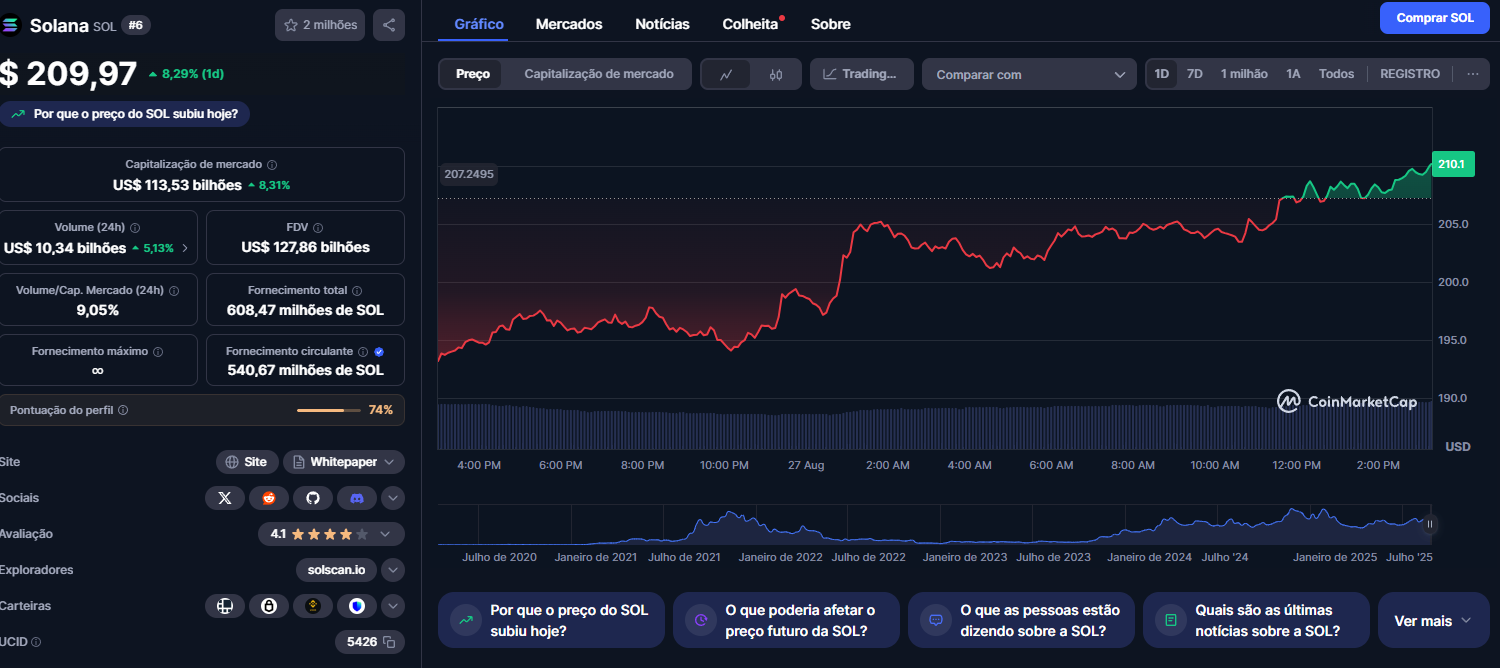Click the verified badge by Fornecimento circulante
The height and width of the screenshot is (668, 1500).
[x=379, y=351]
